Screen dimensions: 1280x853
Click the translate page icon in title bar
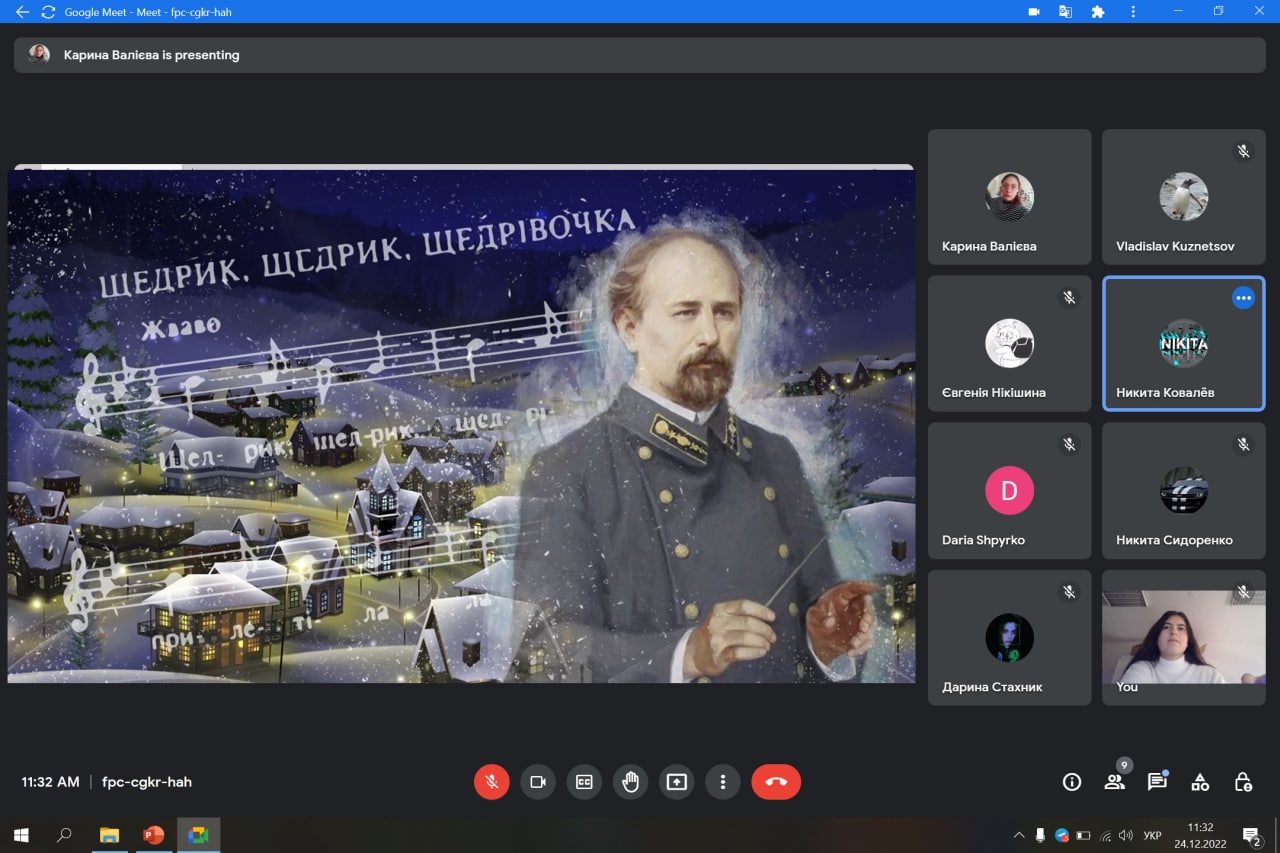pyautogui.click(x=1066, y=12)
